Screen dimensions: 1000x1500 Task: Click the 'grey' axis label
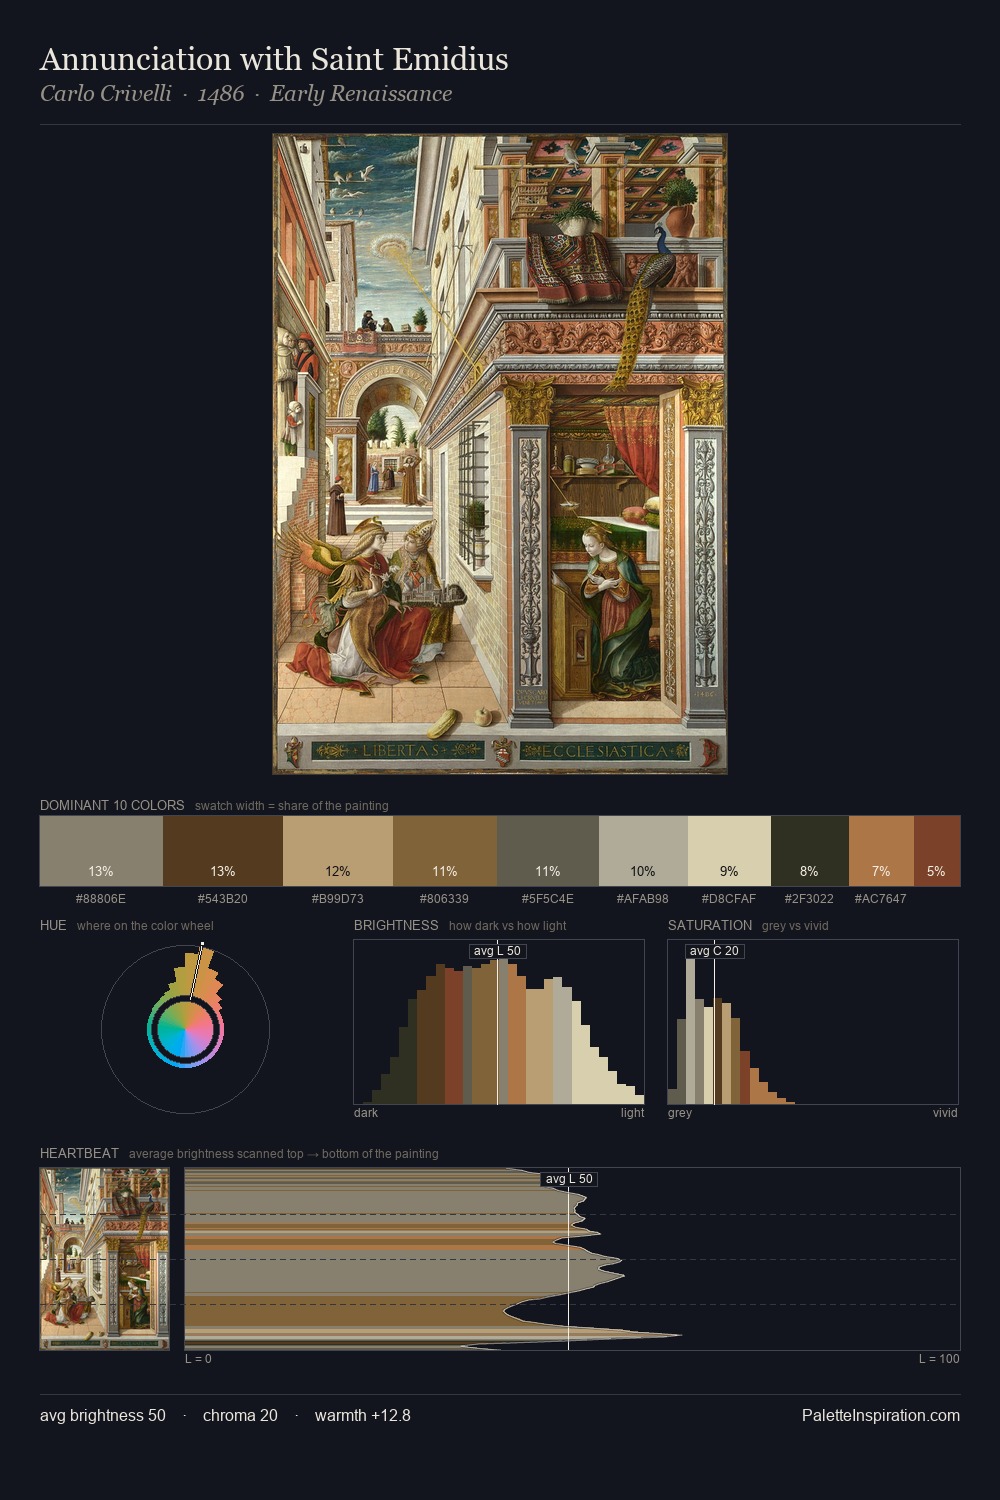[x=680, y=1112]
